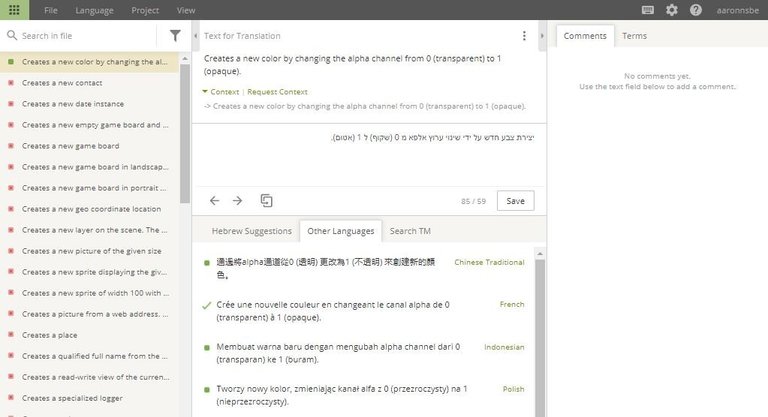Image resolution: width=768 pixels, height=417 pixels.
Task: Click the copy source text icon
Action: coord(267,201)
